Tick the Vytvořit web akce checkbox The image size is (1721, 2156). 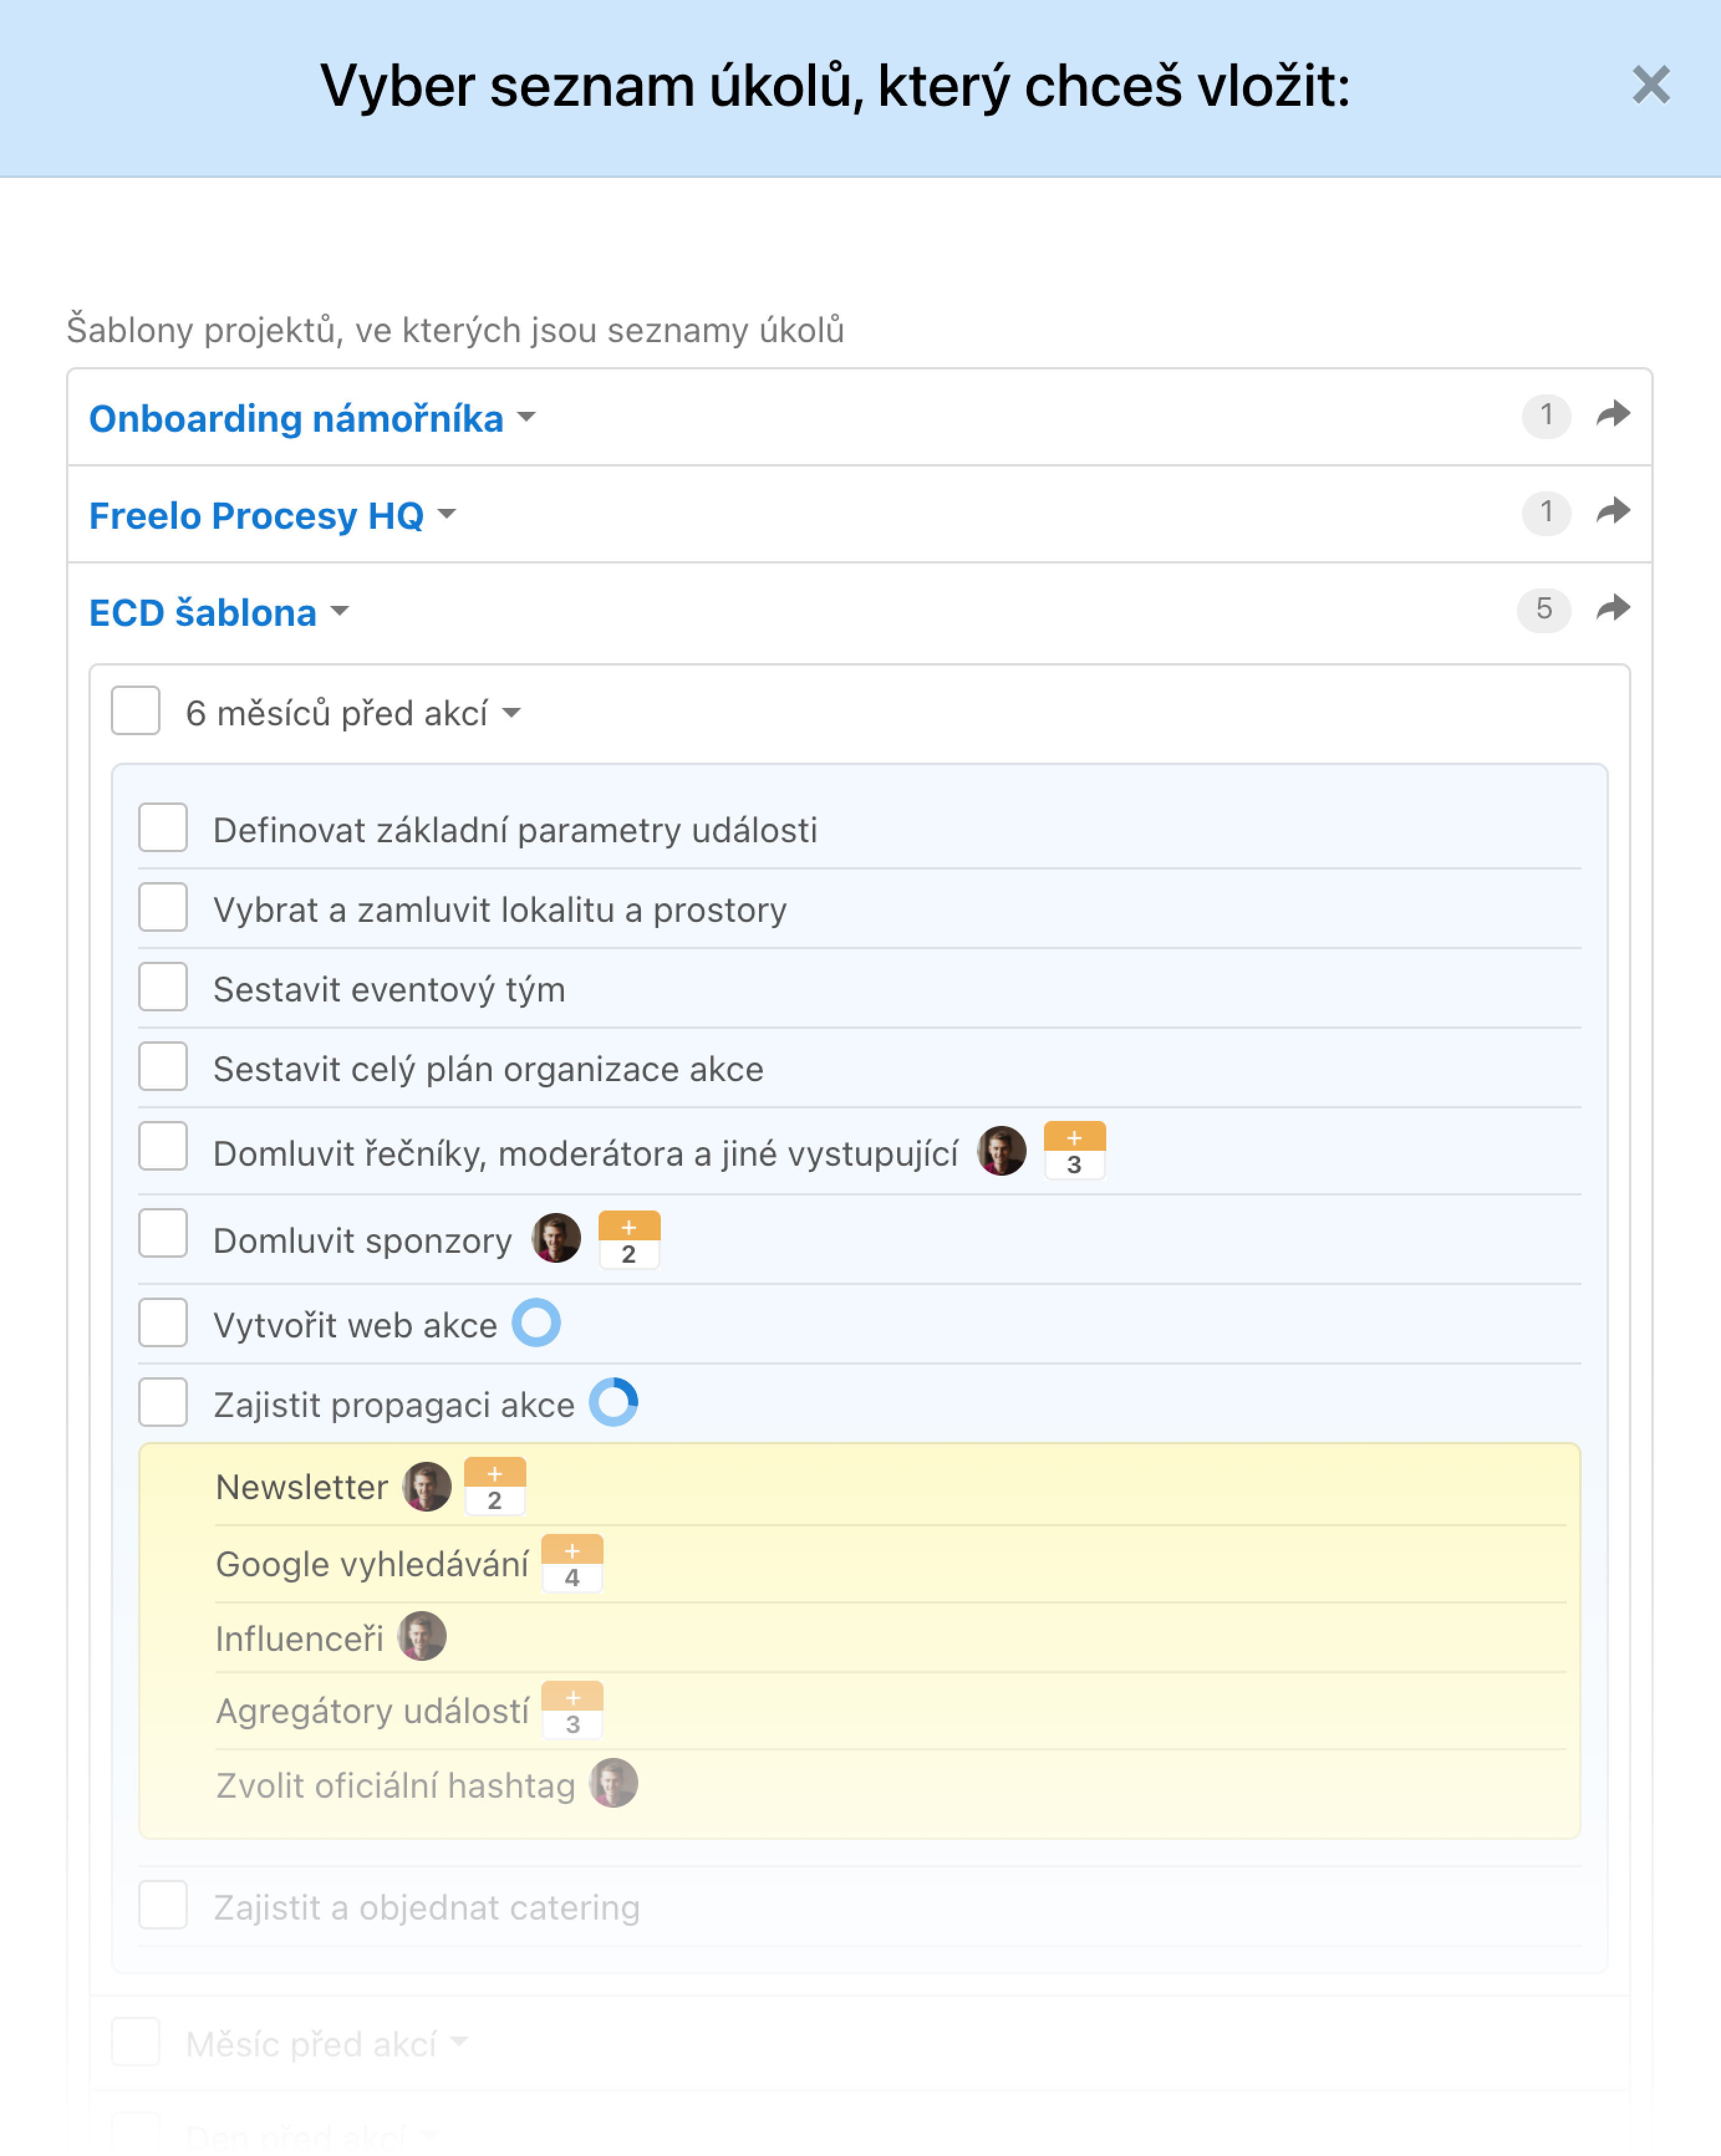[163, 1323]
